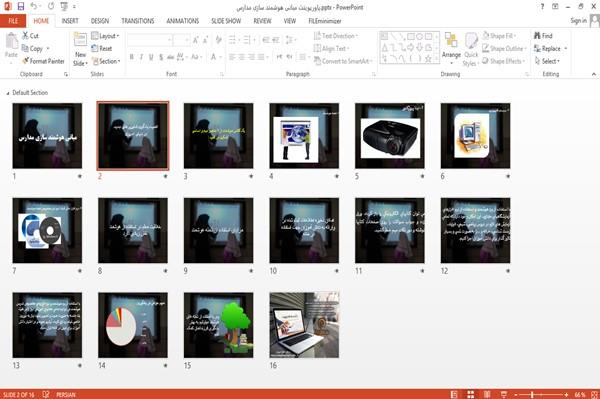This screenshot has width=600, height=399.
Task: Click the zoom in plus button
Action: pyautogui.click(x=566, y=394)
